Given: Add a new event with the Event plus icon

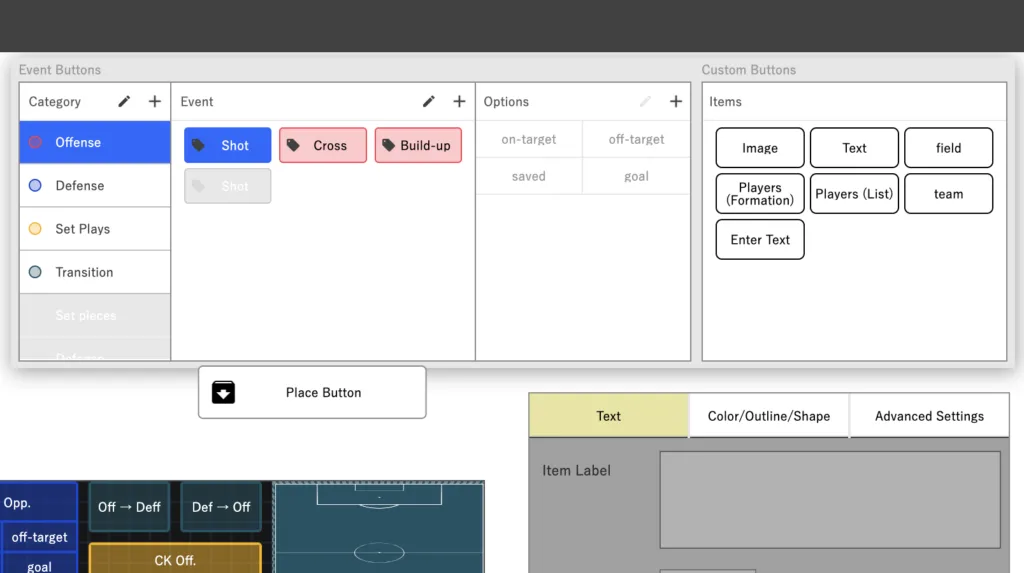Looking at the screenshot, I should coord(459,101).
